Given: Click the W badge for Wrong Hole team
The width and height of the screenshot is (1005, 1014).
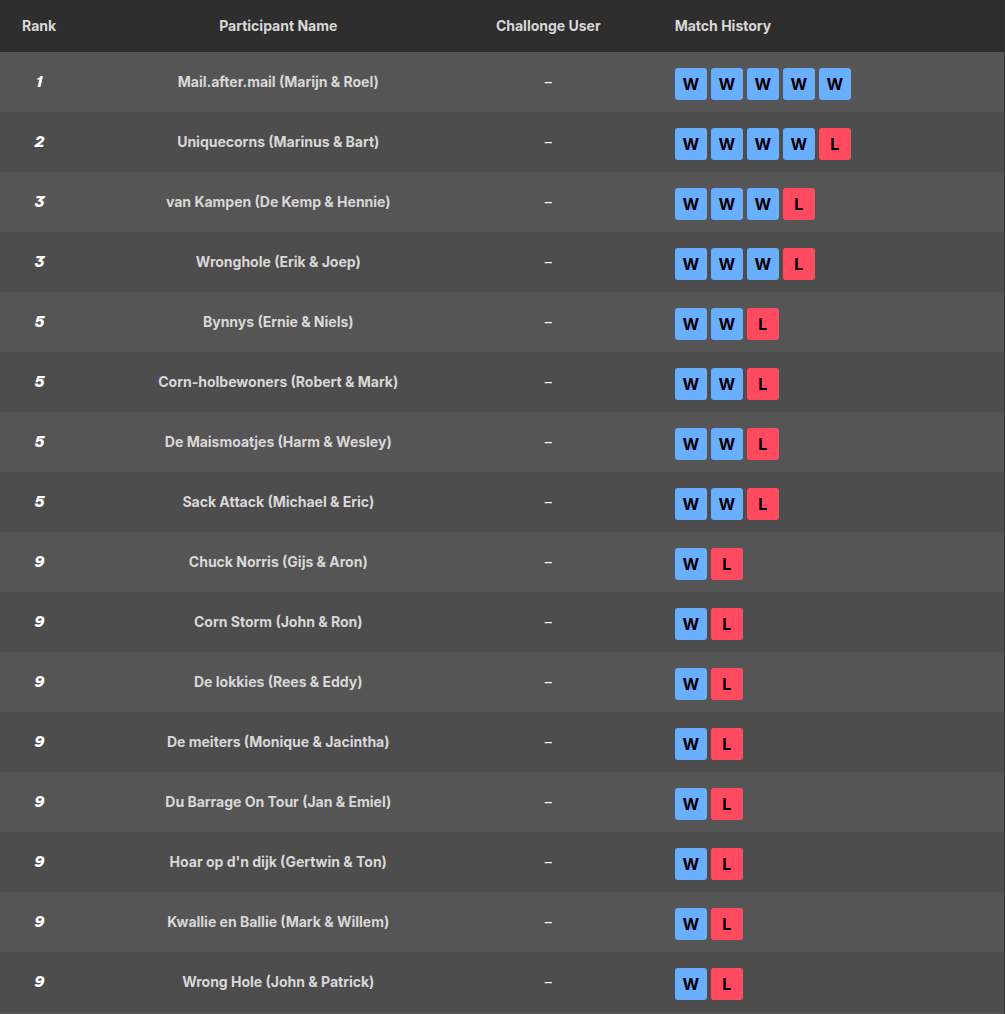Looking at the screenshot, I should 690,984.
